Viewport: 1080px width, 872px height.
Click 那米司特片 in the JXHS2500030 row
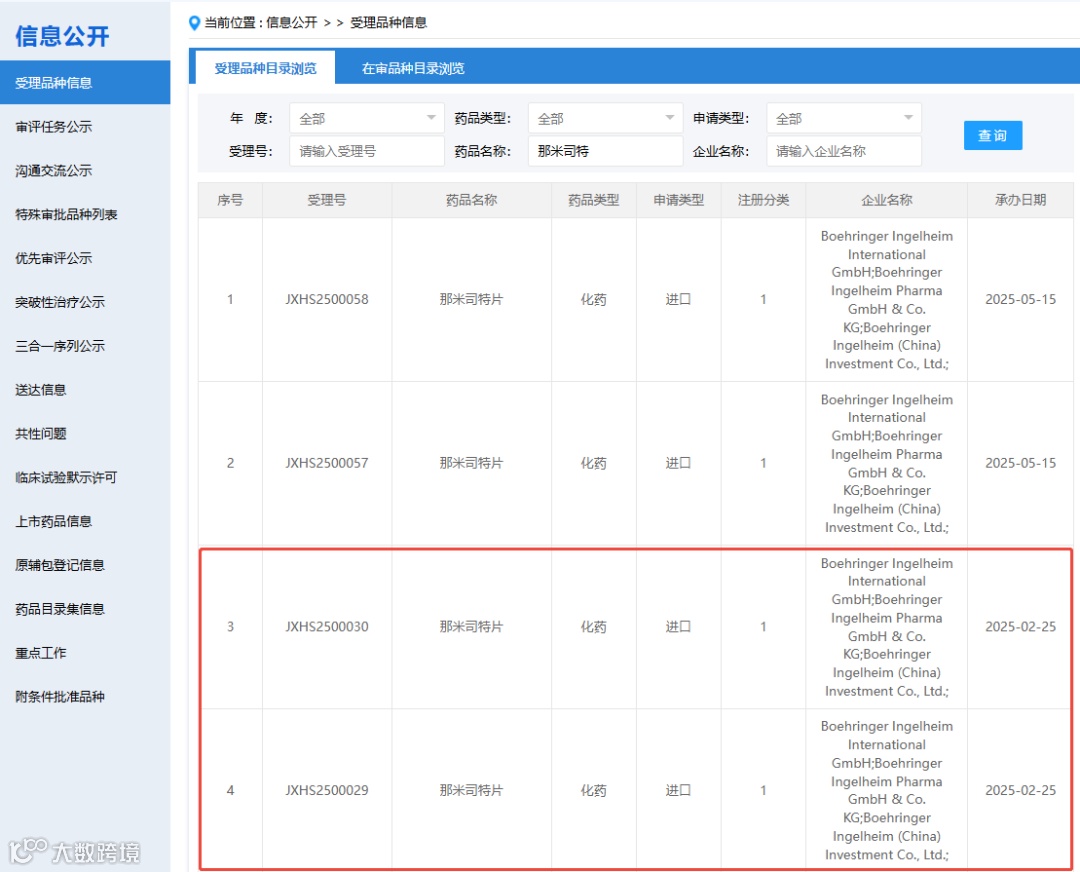pos(471,627)
